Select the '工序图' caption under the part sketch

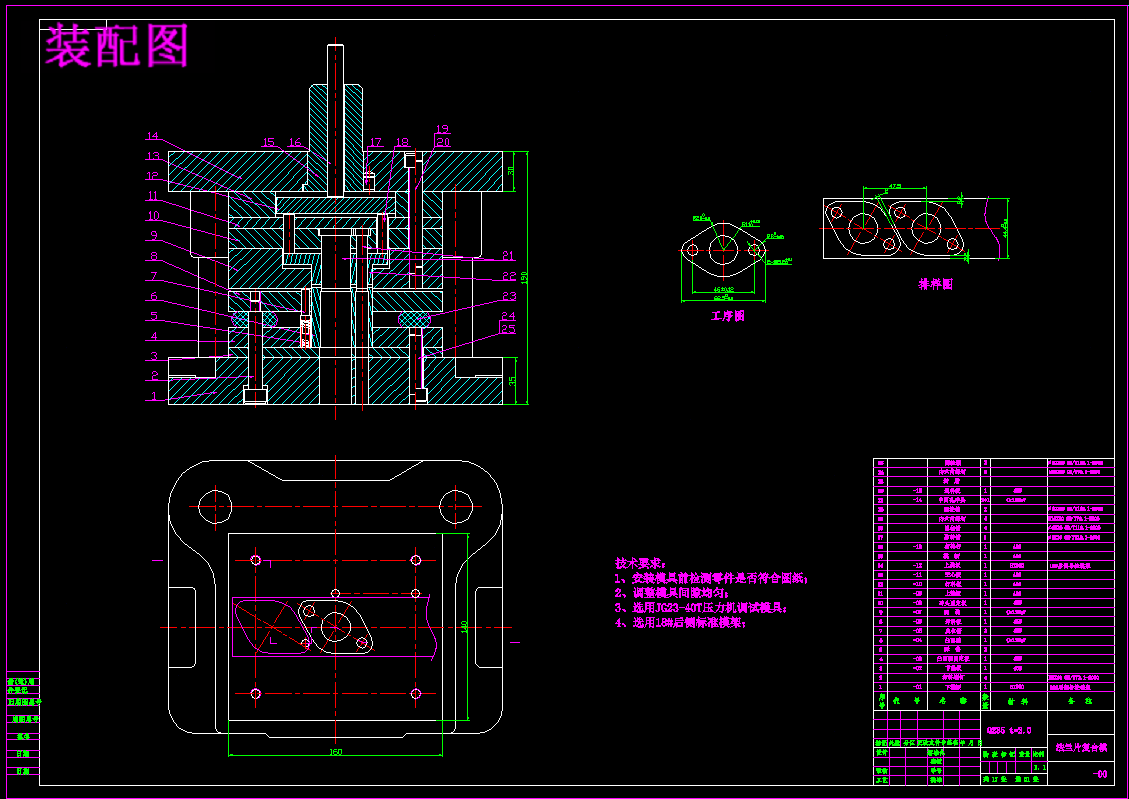coord(727,316)
